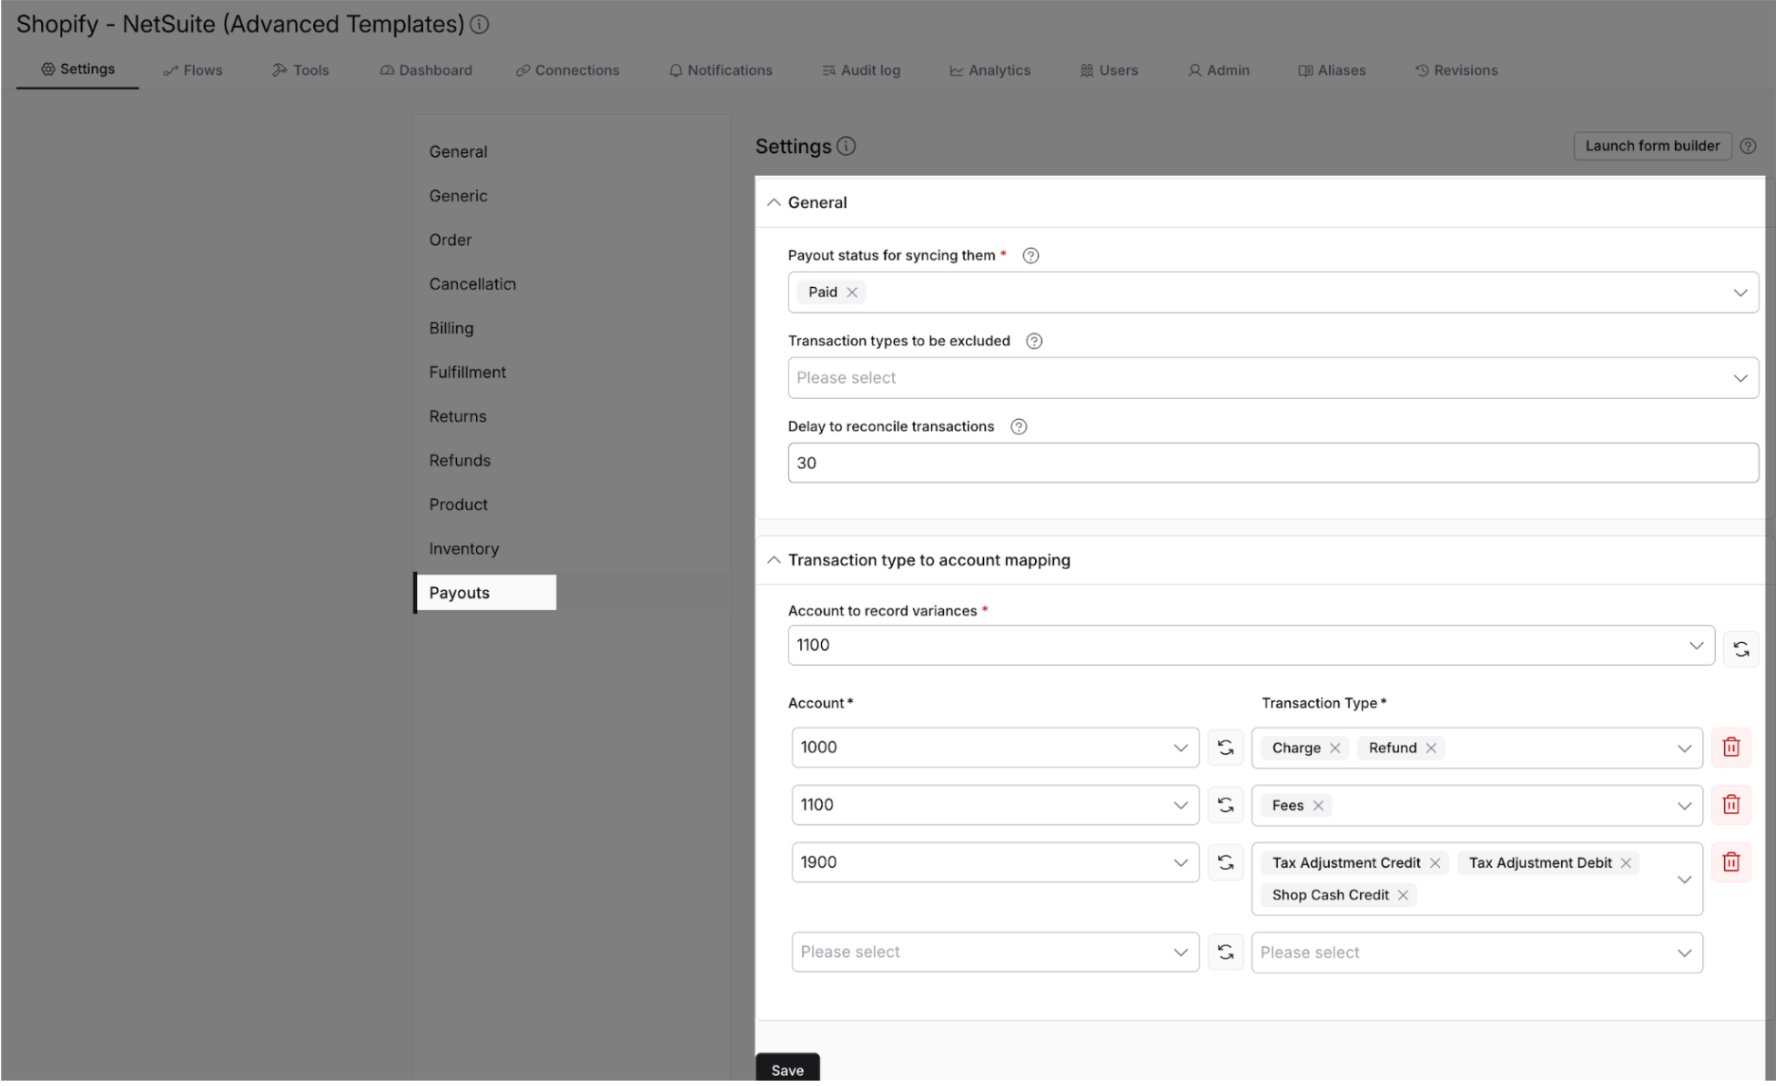Open the Notifications tab
Image resolution: width=1776 pixels, height=1086 pixels.
[721, 70]
